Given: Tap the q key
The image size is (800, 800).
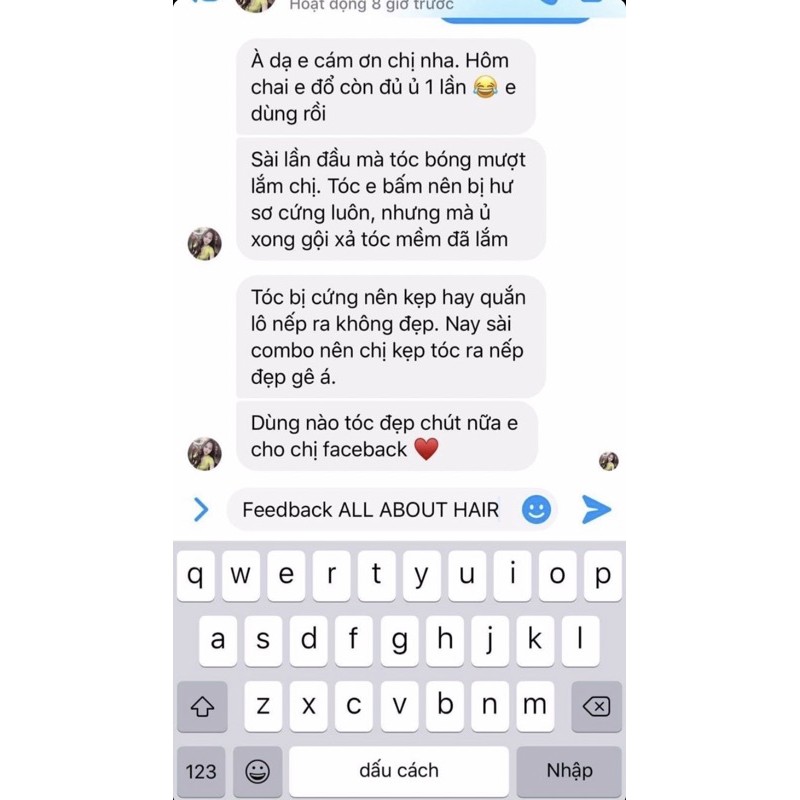Looking at the screenshot, I should click(196, 576).
